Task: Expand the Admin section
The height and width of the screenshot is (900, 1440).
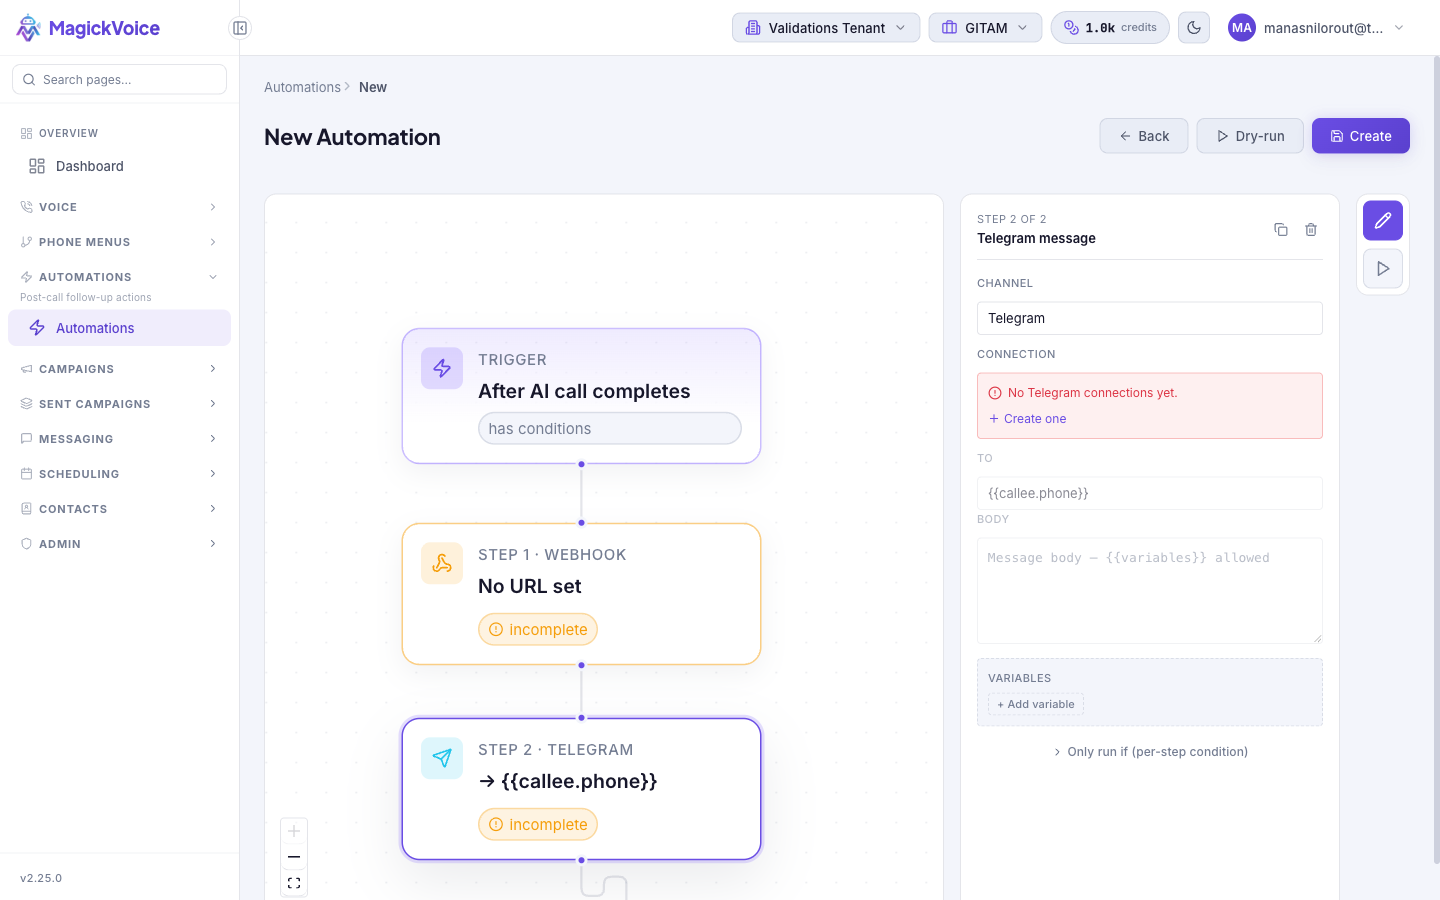Action: coord(119,544)
